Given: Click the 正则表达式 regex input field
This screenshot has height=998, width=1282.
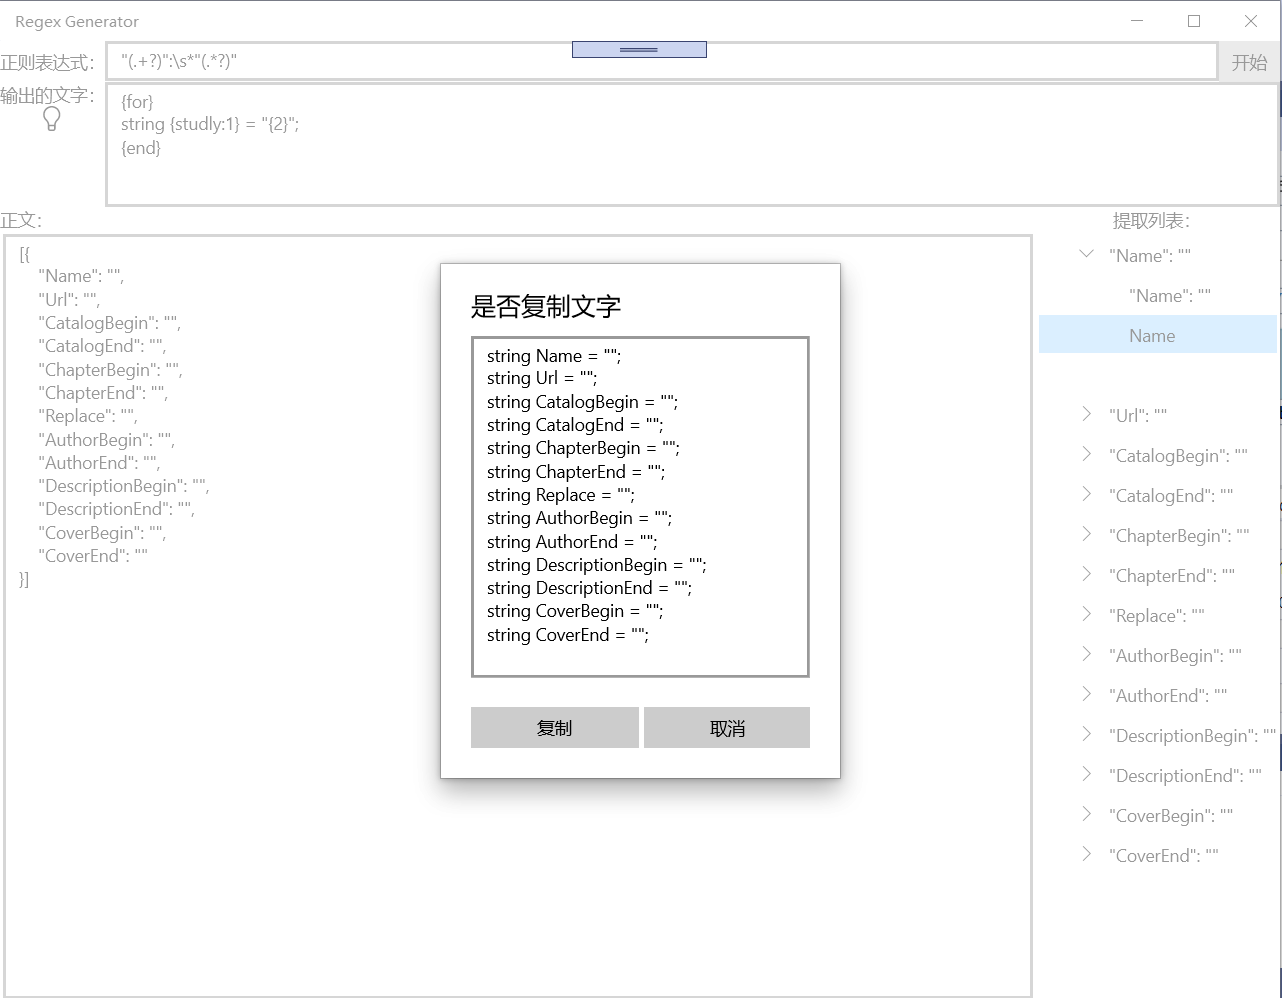Looking at the screenshot, I should pos(661,61).
